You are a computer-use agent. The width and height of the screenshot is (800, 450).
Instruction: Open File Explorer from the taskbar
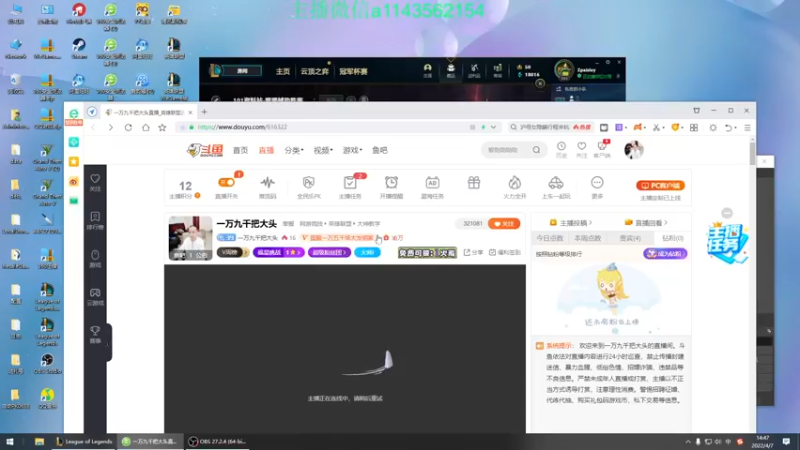tap(39, 441)
